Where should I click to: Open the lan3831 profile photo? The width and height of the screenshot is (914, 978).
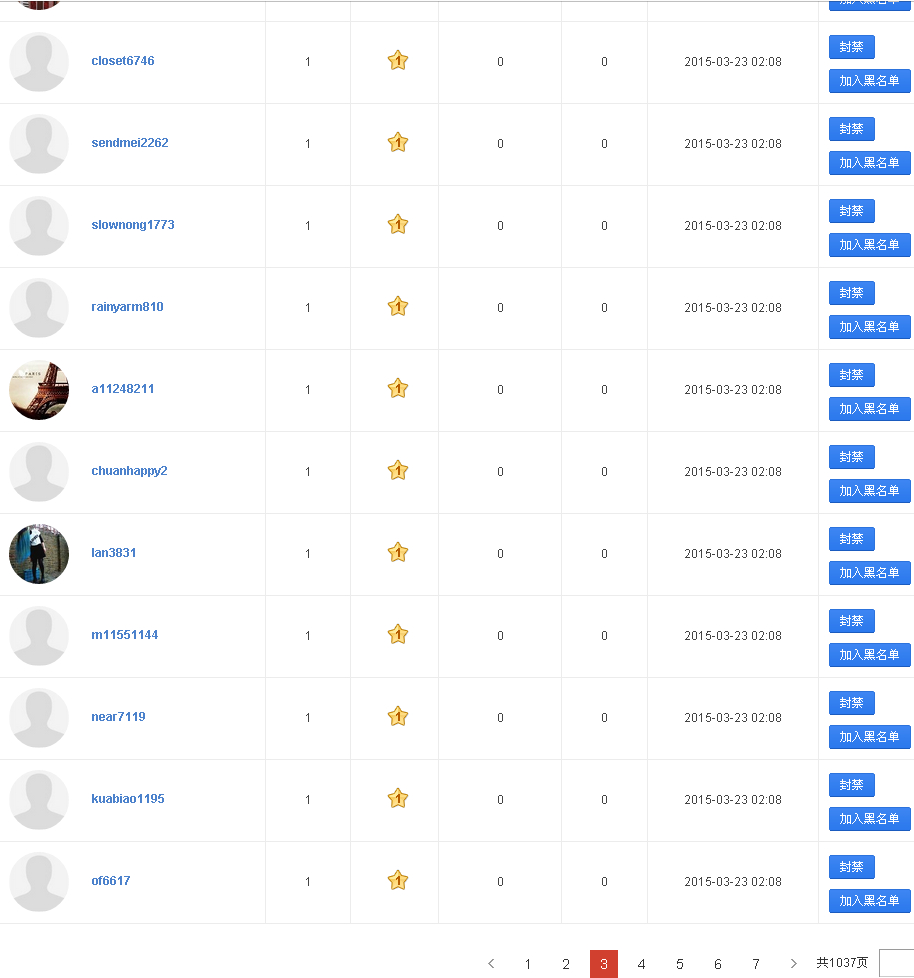point(39,554)
